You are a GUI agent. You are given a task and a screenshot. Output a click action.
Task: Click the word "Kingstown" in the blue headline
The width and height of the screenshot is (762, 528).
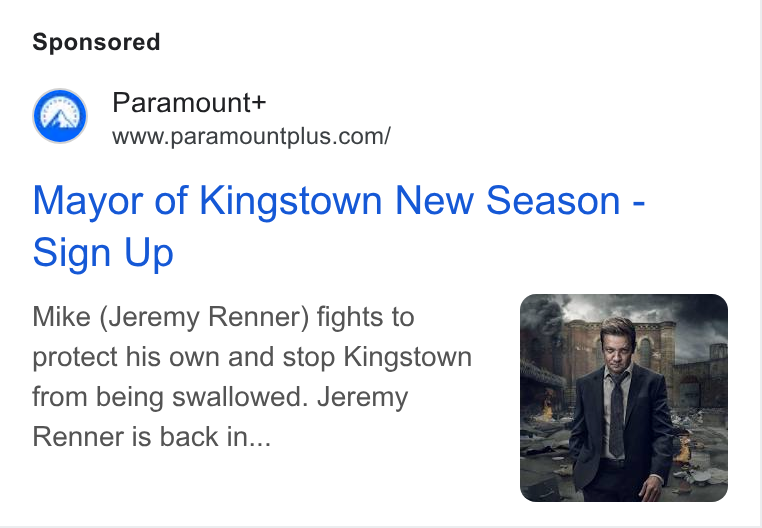click(291, 201)
